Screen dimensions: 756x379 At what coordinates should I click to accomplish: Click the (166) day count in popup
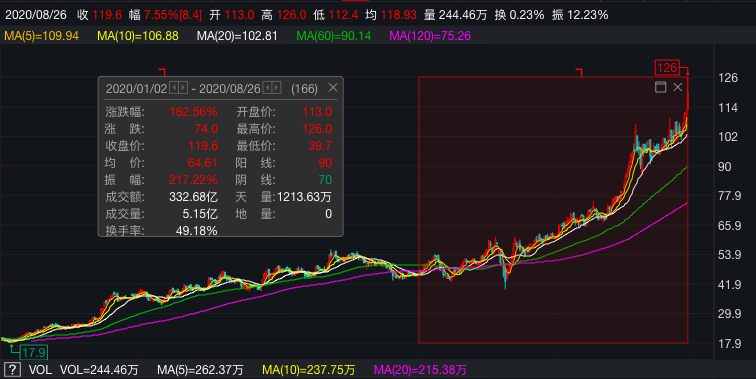[304, 89]
